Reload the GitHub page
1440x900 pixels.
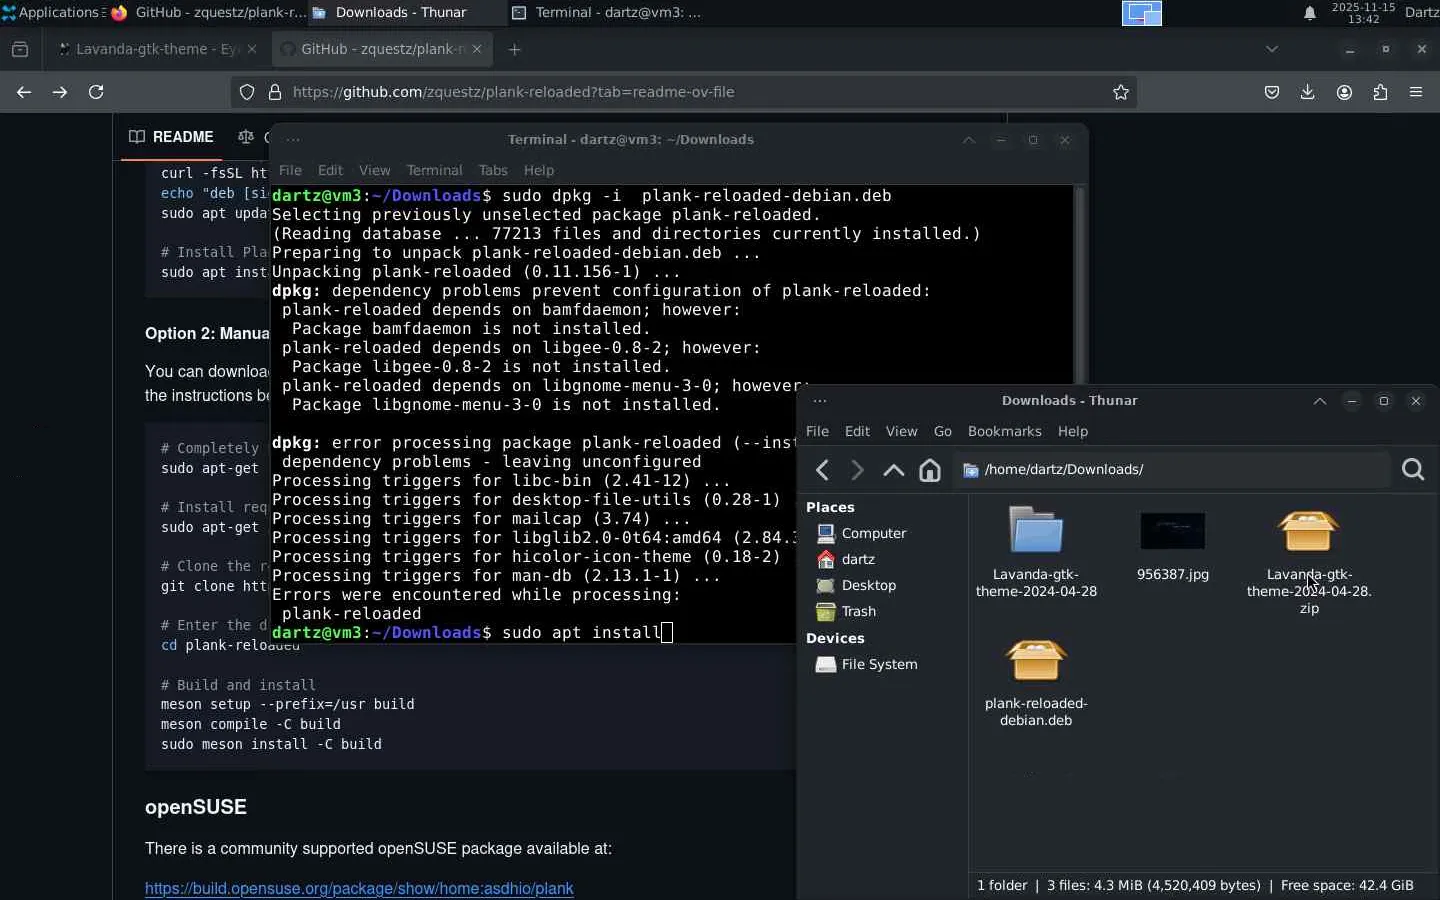point(96,92)
